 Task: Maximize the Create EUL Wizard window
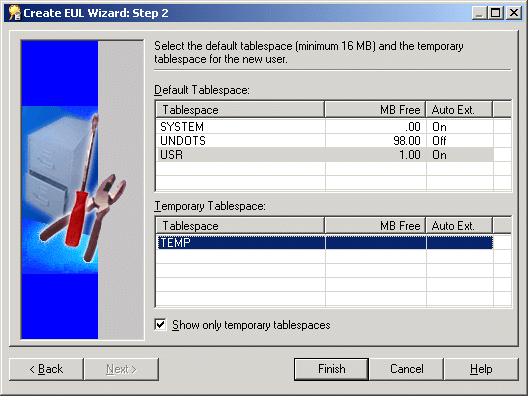pyautogui.click(x=496, y=13)
